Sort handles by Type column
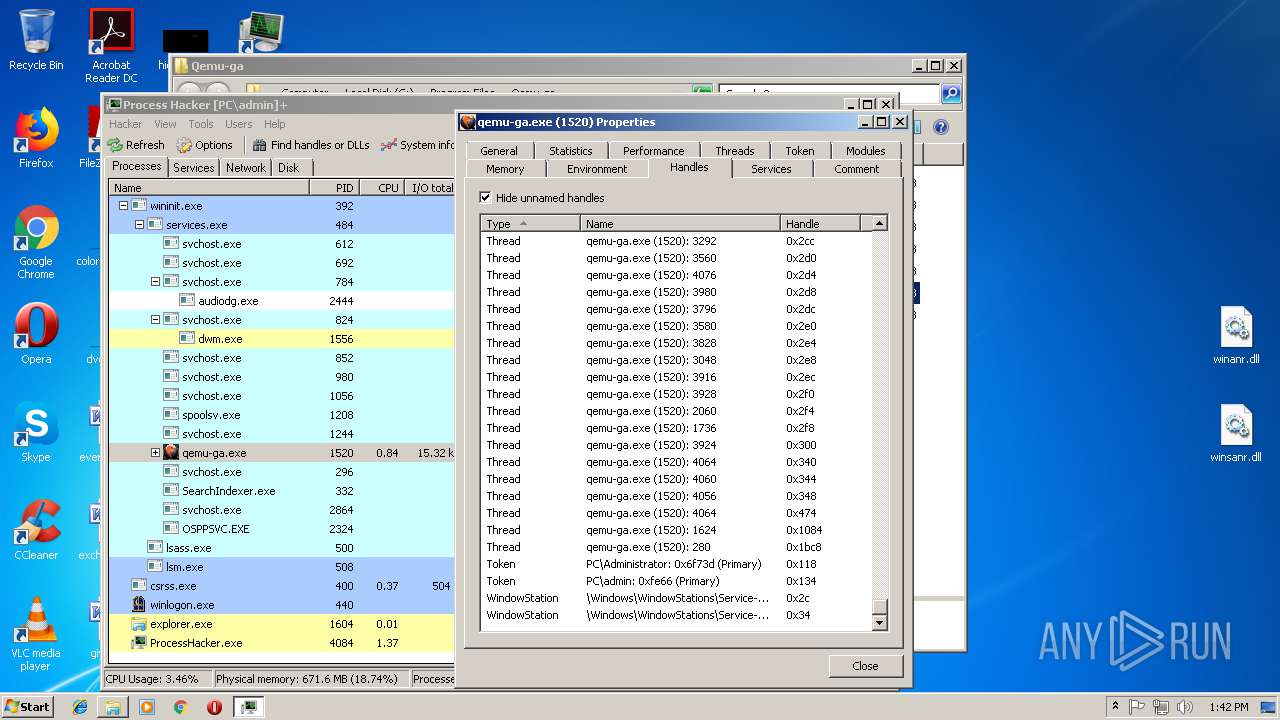Image resolution: width=1280 pixels, height=720 pixels. point(530,224)
